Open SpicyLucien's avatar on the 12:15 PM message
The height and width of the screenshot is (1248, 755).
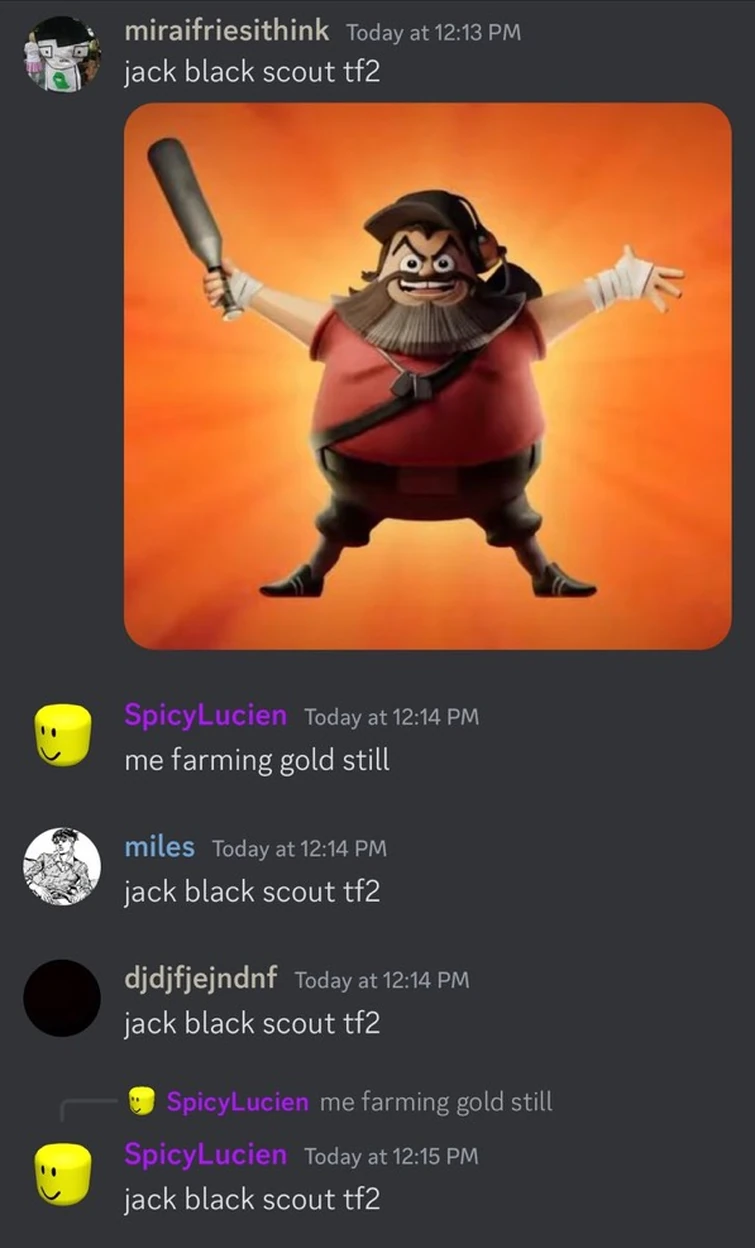pos(62,1174)
